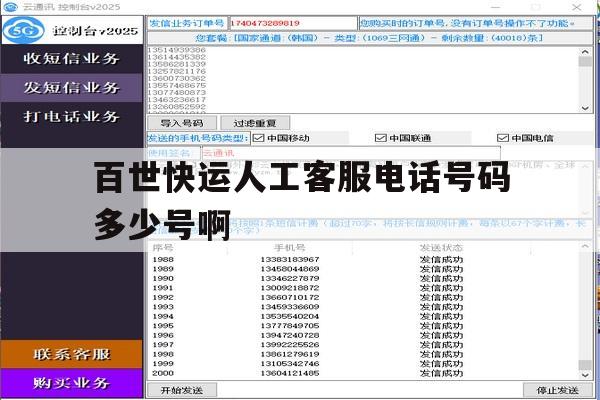
Task: Click 导入号码 button
Action: pos(182,123)
